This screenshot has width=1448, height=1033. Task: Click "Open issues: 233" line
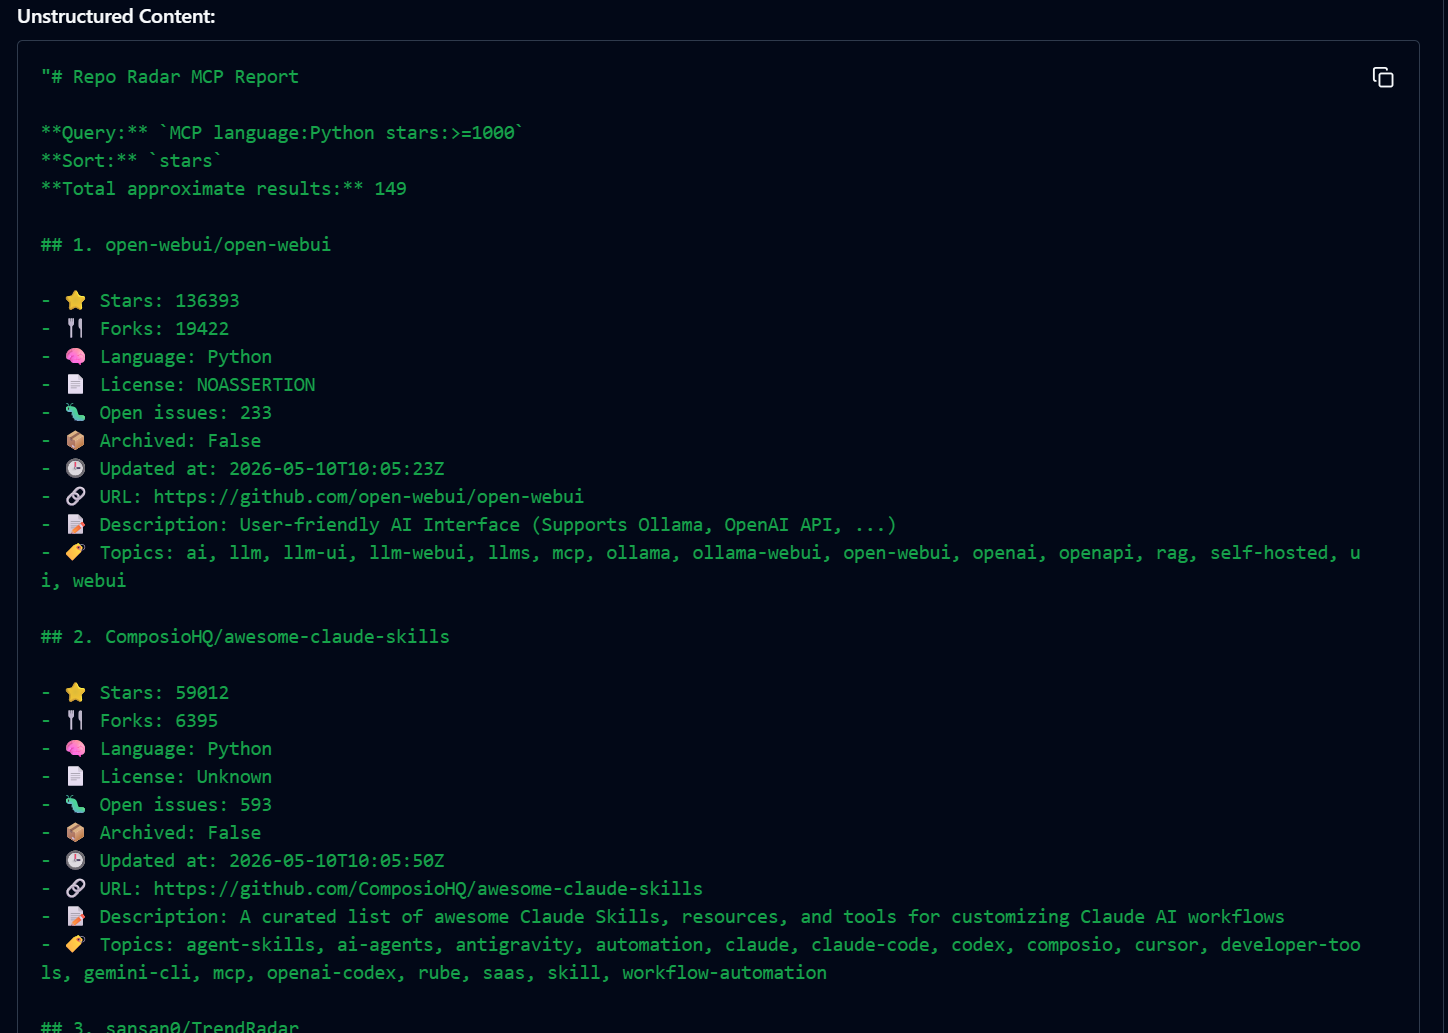(156, 413)
